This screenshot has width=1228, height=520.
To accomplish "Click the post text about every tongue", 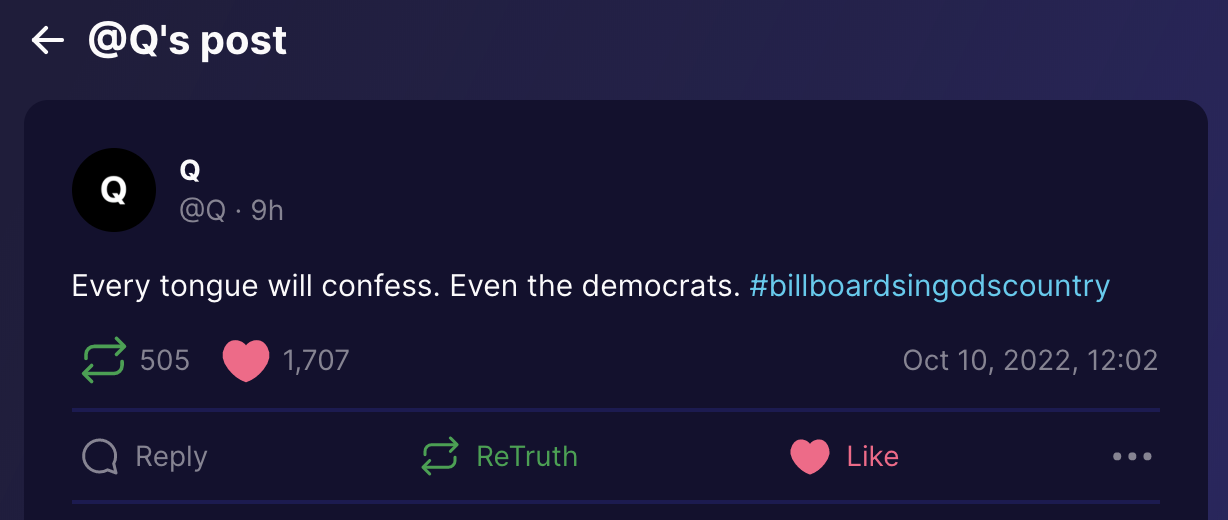I will point(406,287).
